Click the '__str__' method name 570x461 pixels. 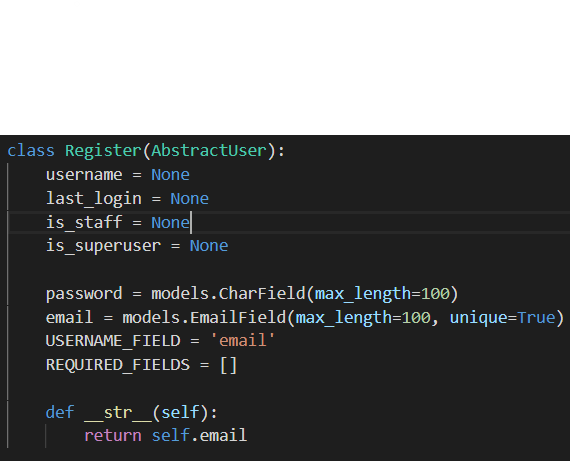[x=118, y=413]
